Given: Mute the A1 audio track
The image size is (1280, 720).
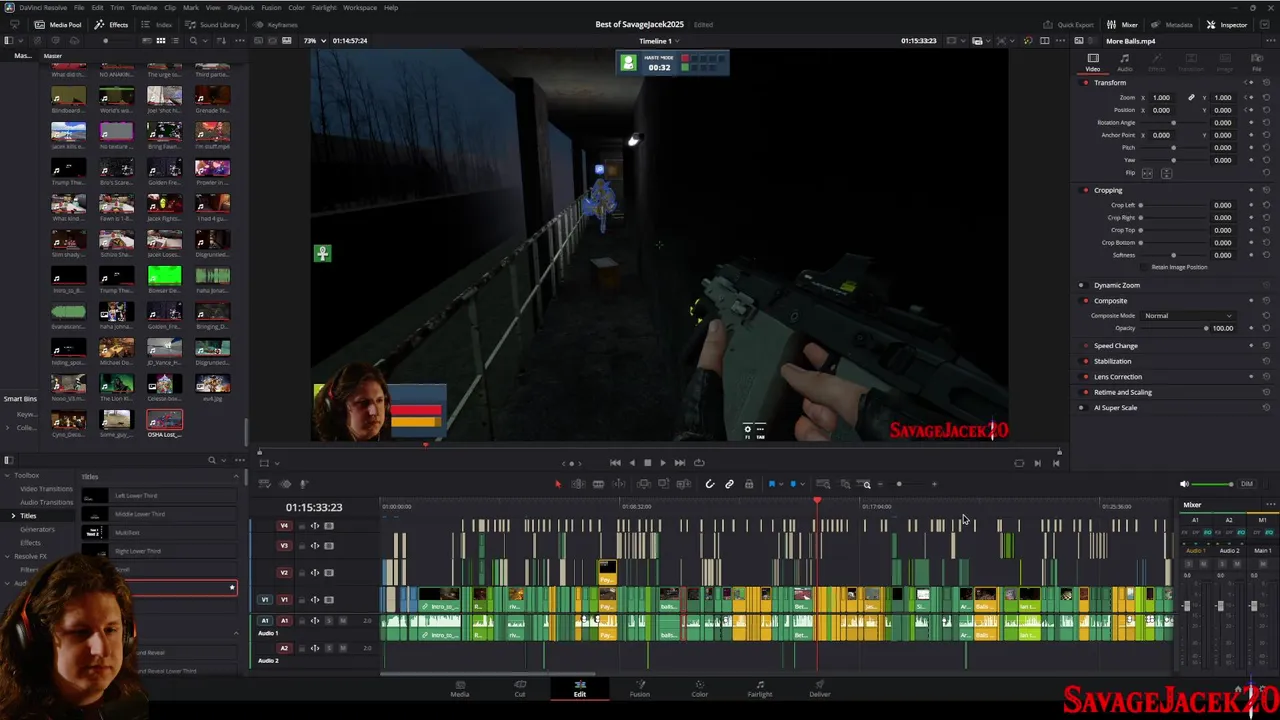Looking at the screenshot, I should point(343,621).
